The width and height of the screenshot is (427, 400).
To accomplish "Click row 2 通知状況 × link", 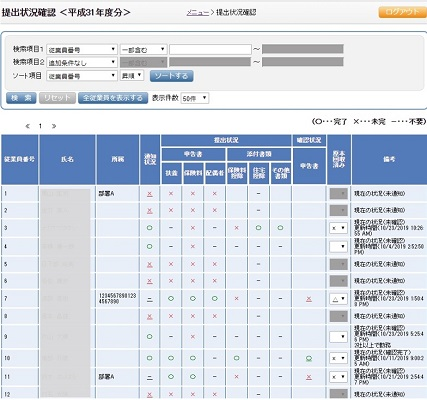I will [x=150, y=211].
